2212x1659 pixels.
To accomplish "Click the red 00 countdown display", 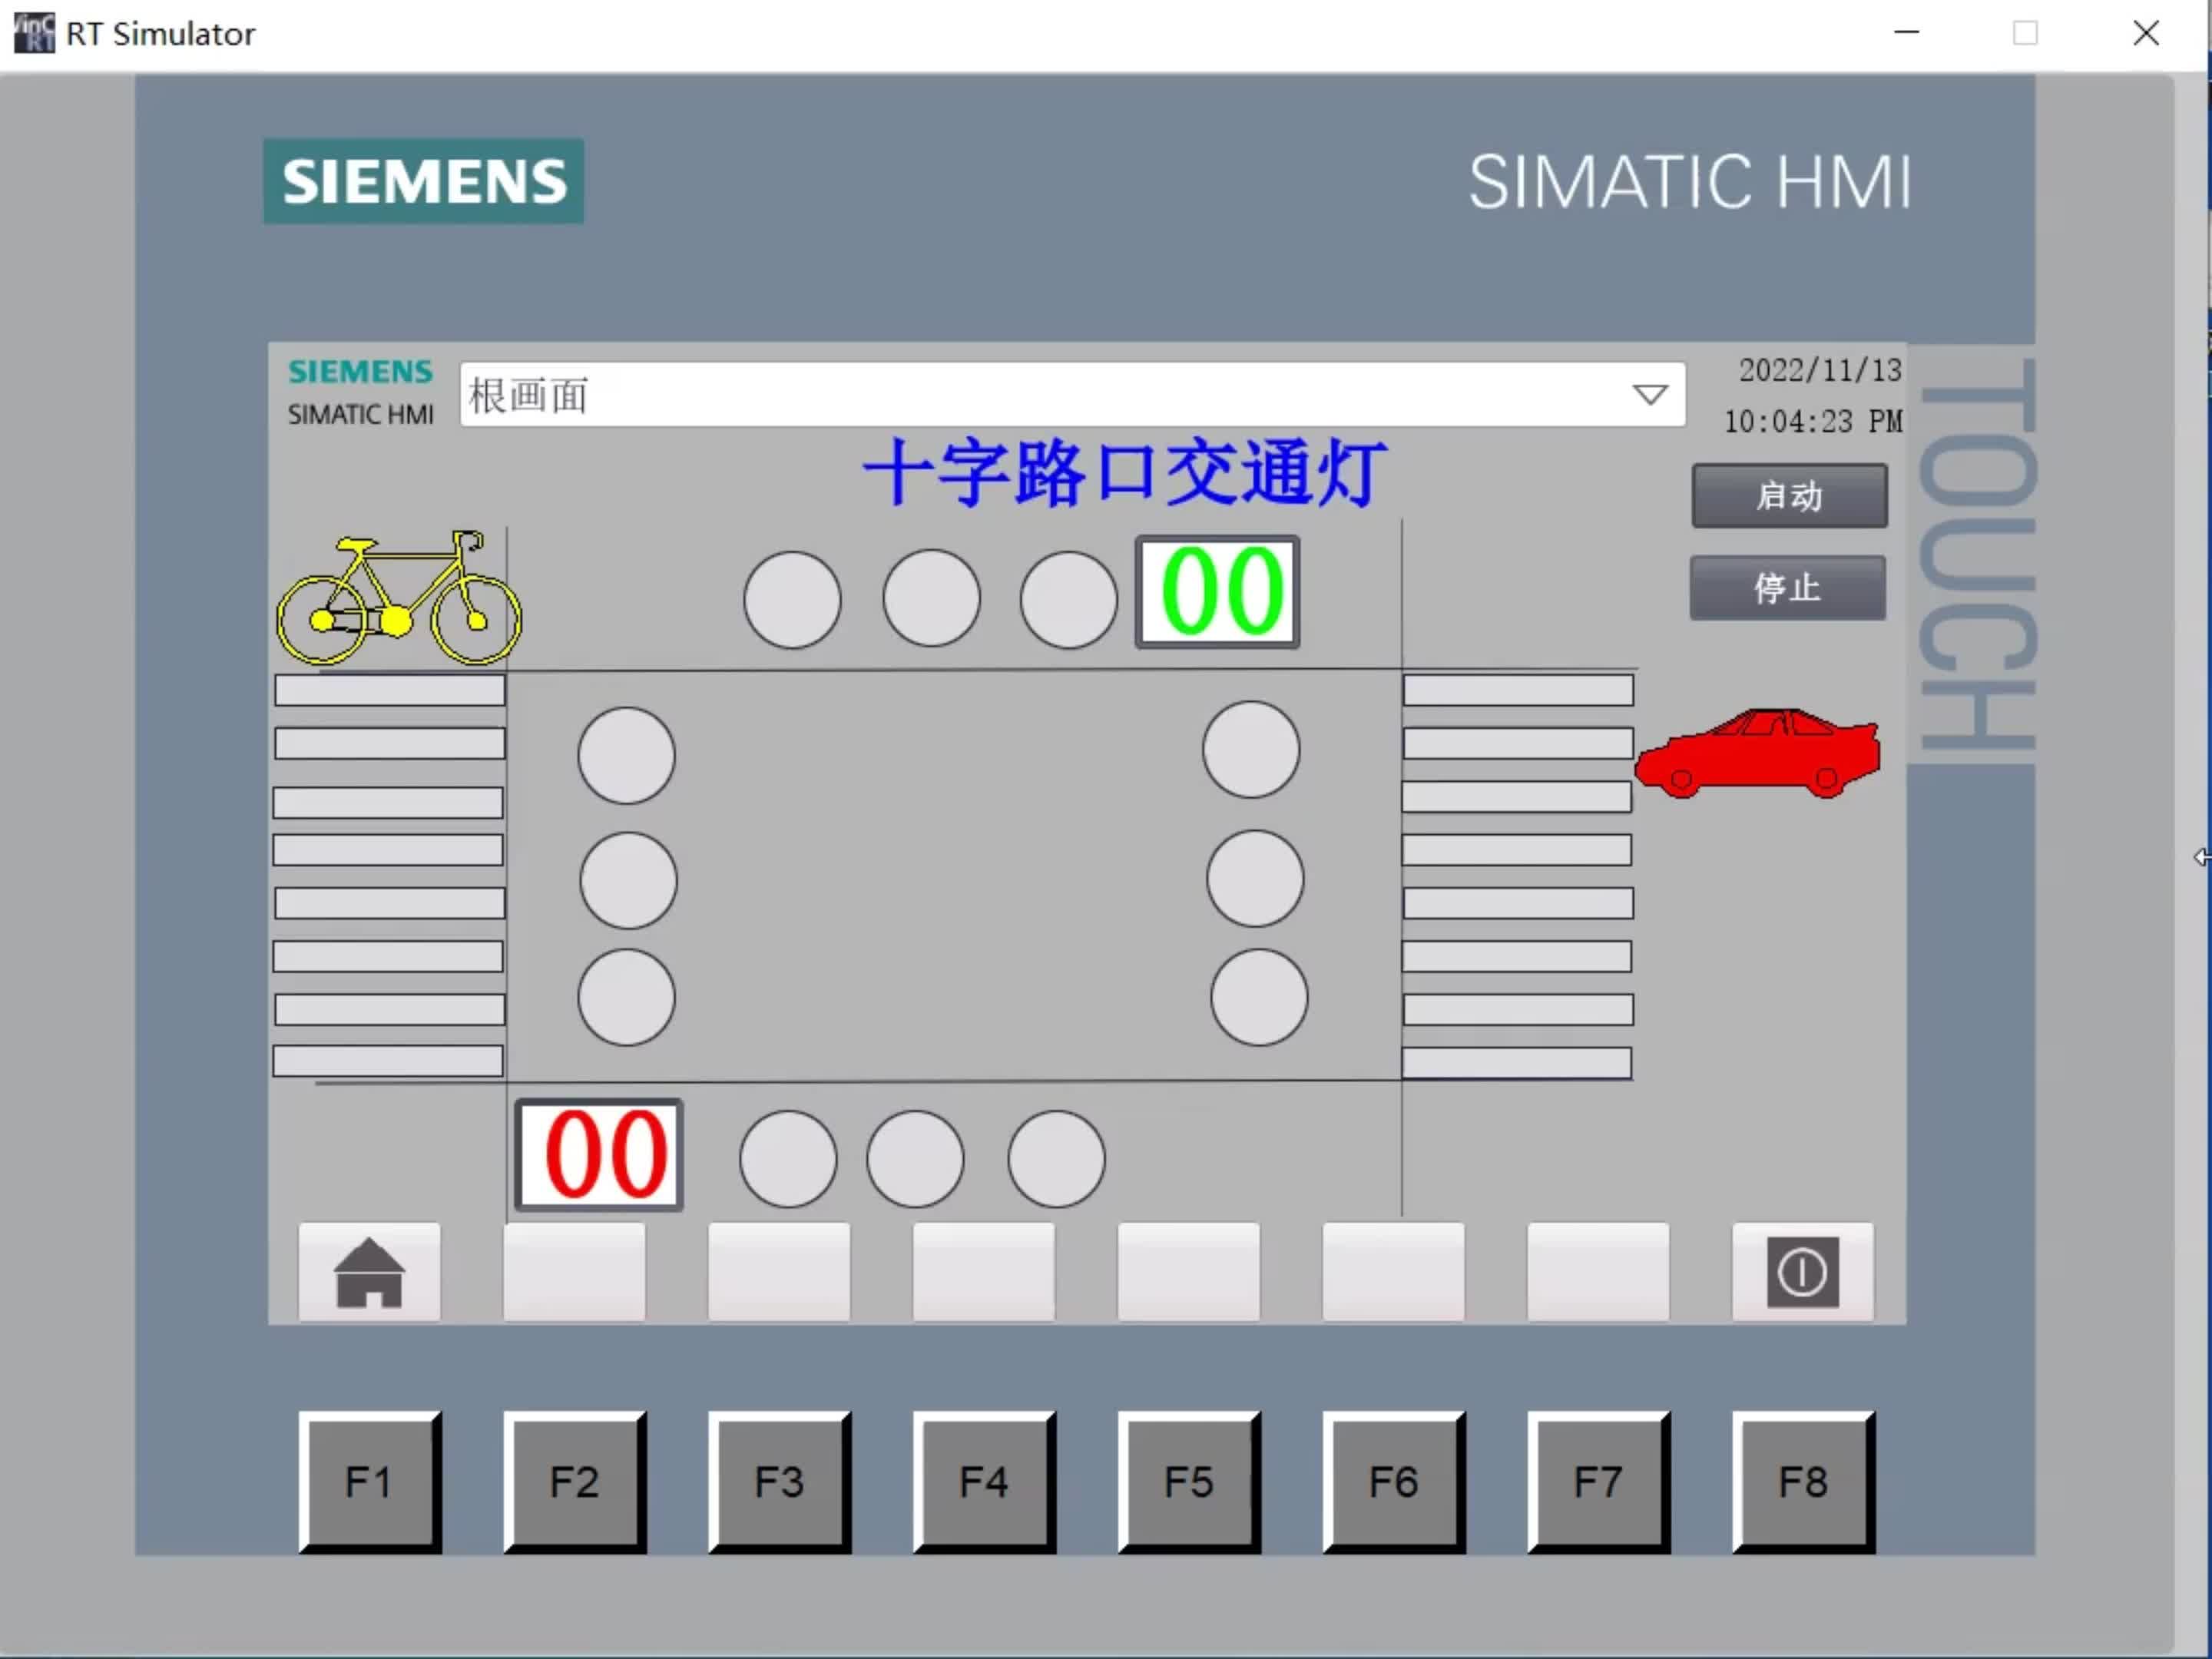I will point(599,1156).
